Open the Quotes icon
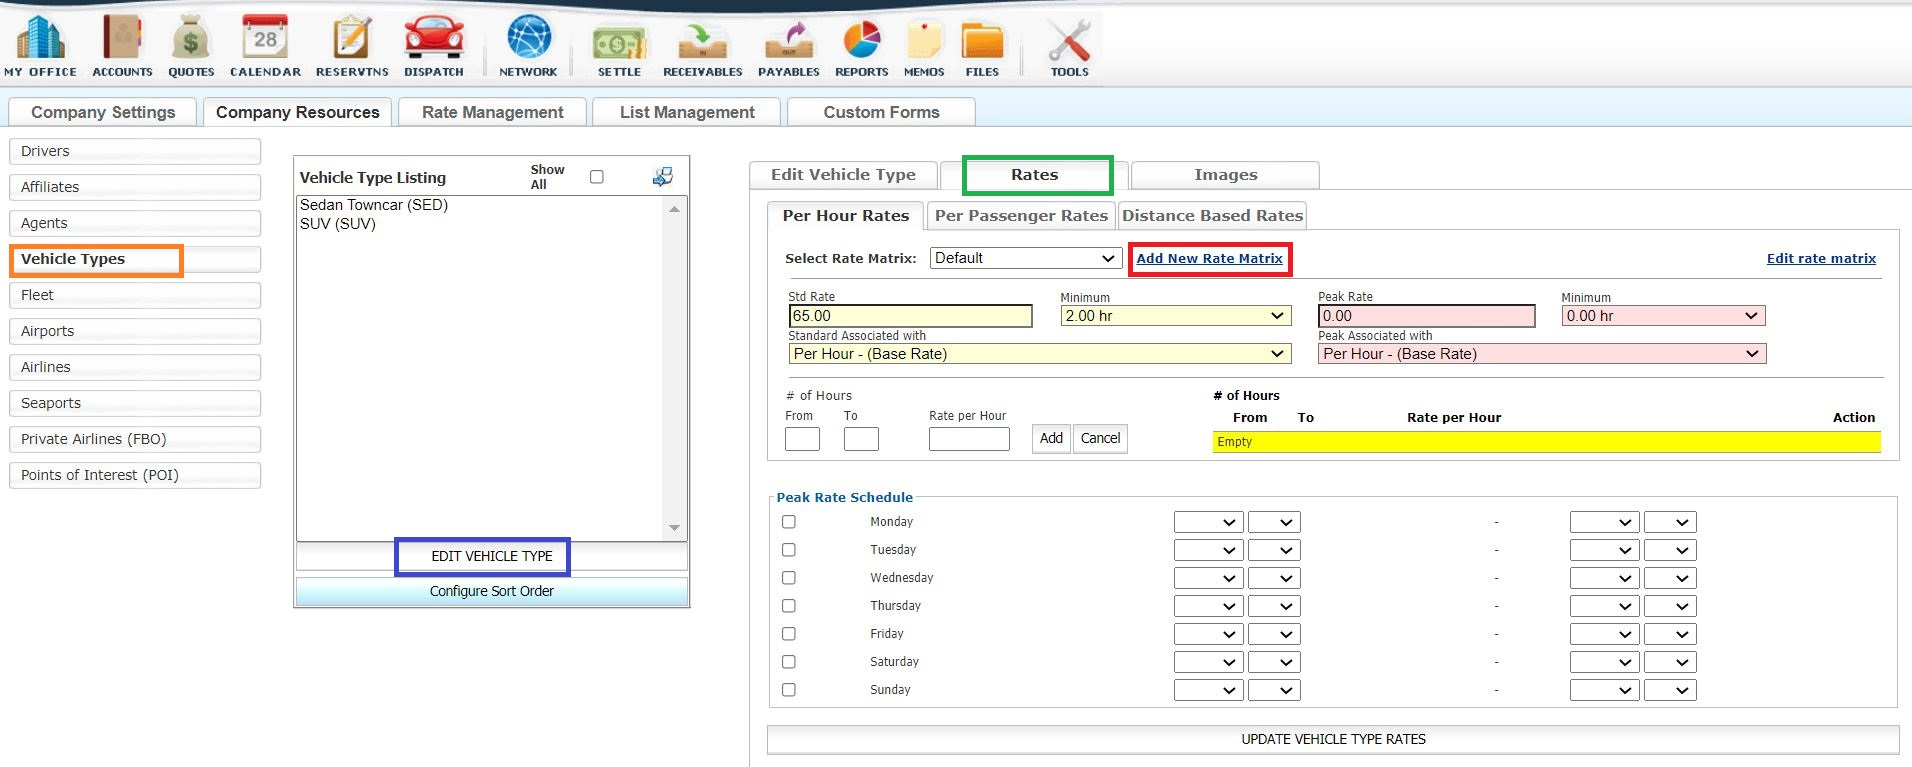This screenshot has height=767, width=1912. click(x=191, y=46)
